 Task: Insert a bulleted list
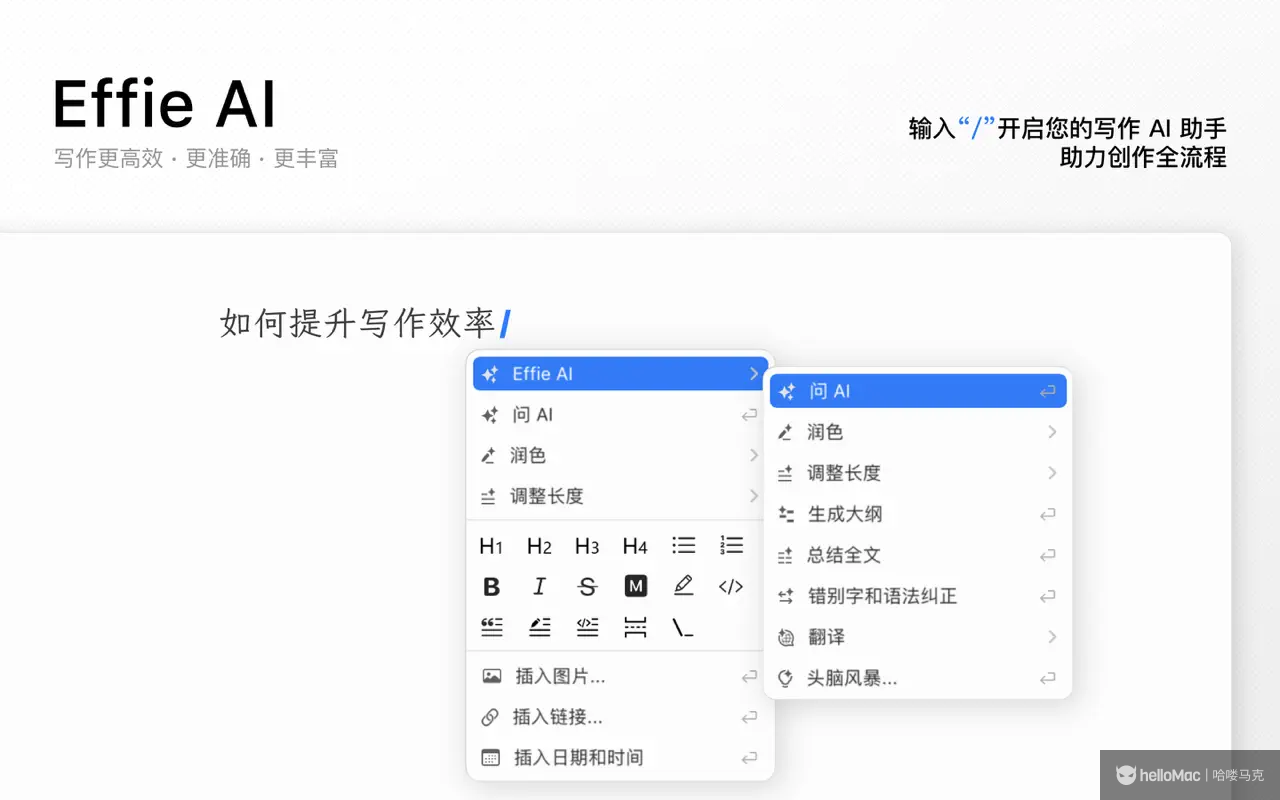[x=684, y=546]
